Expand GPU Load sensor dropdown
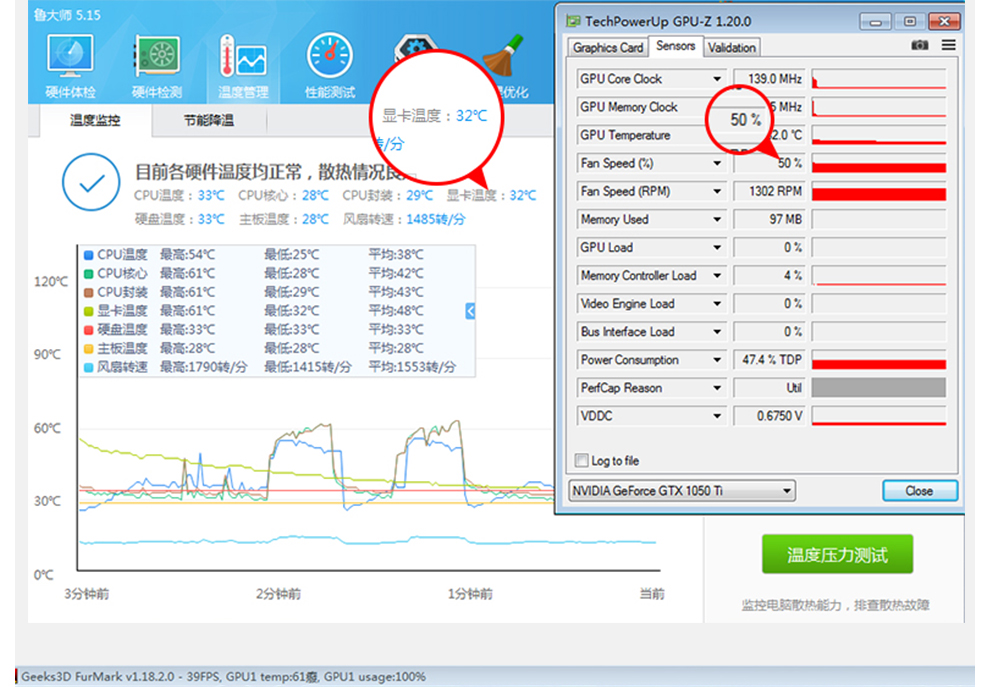 point(717,248)
